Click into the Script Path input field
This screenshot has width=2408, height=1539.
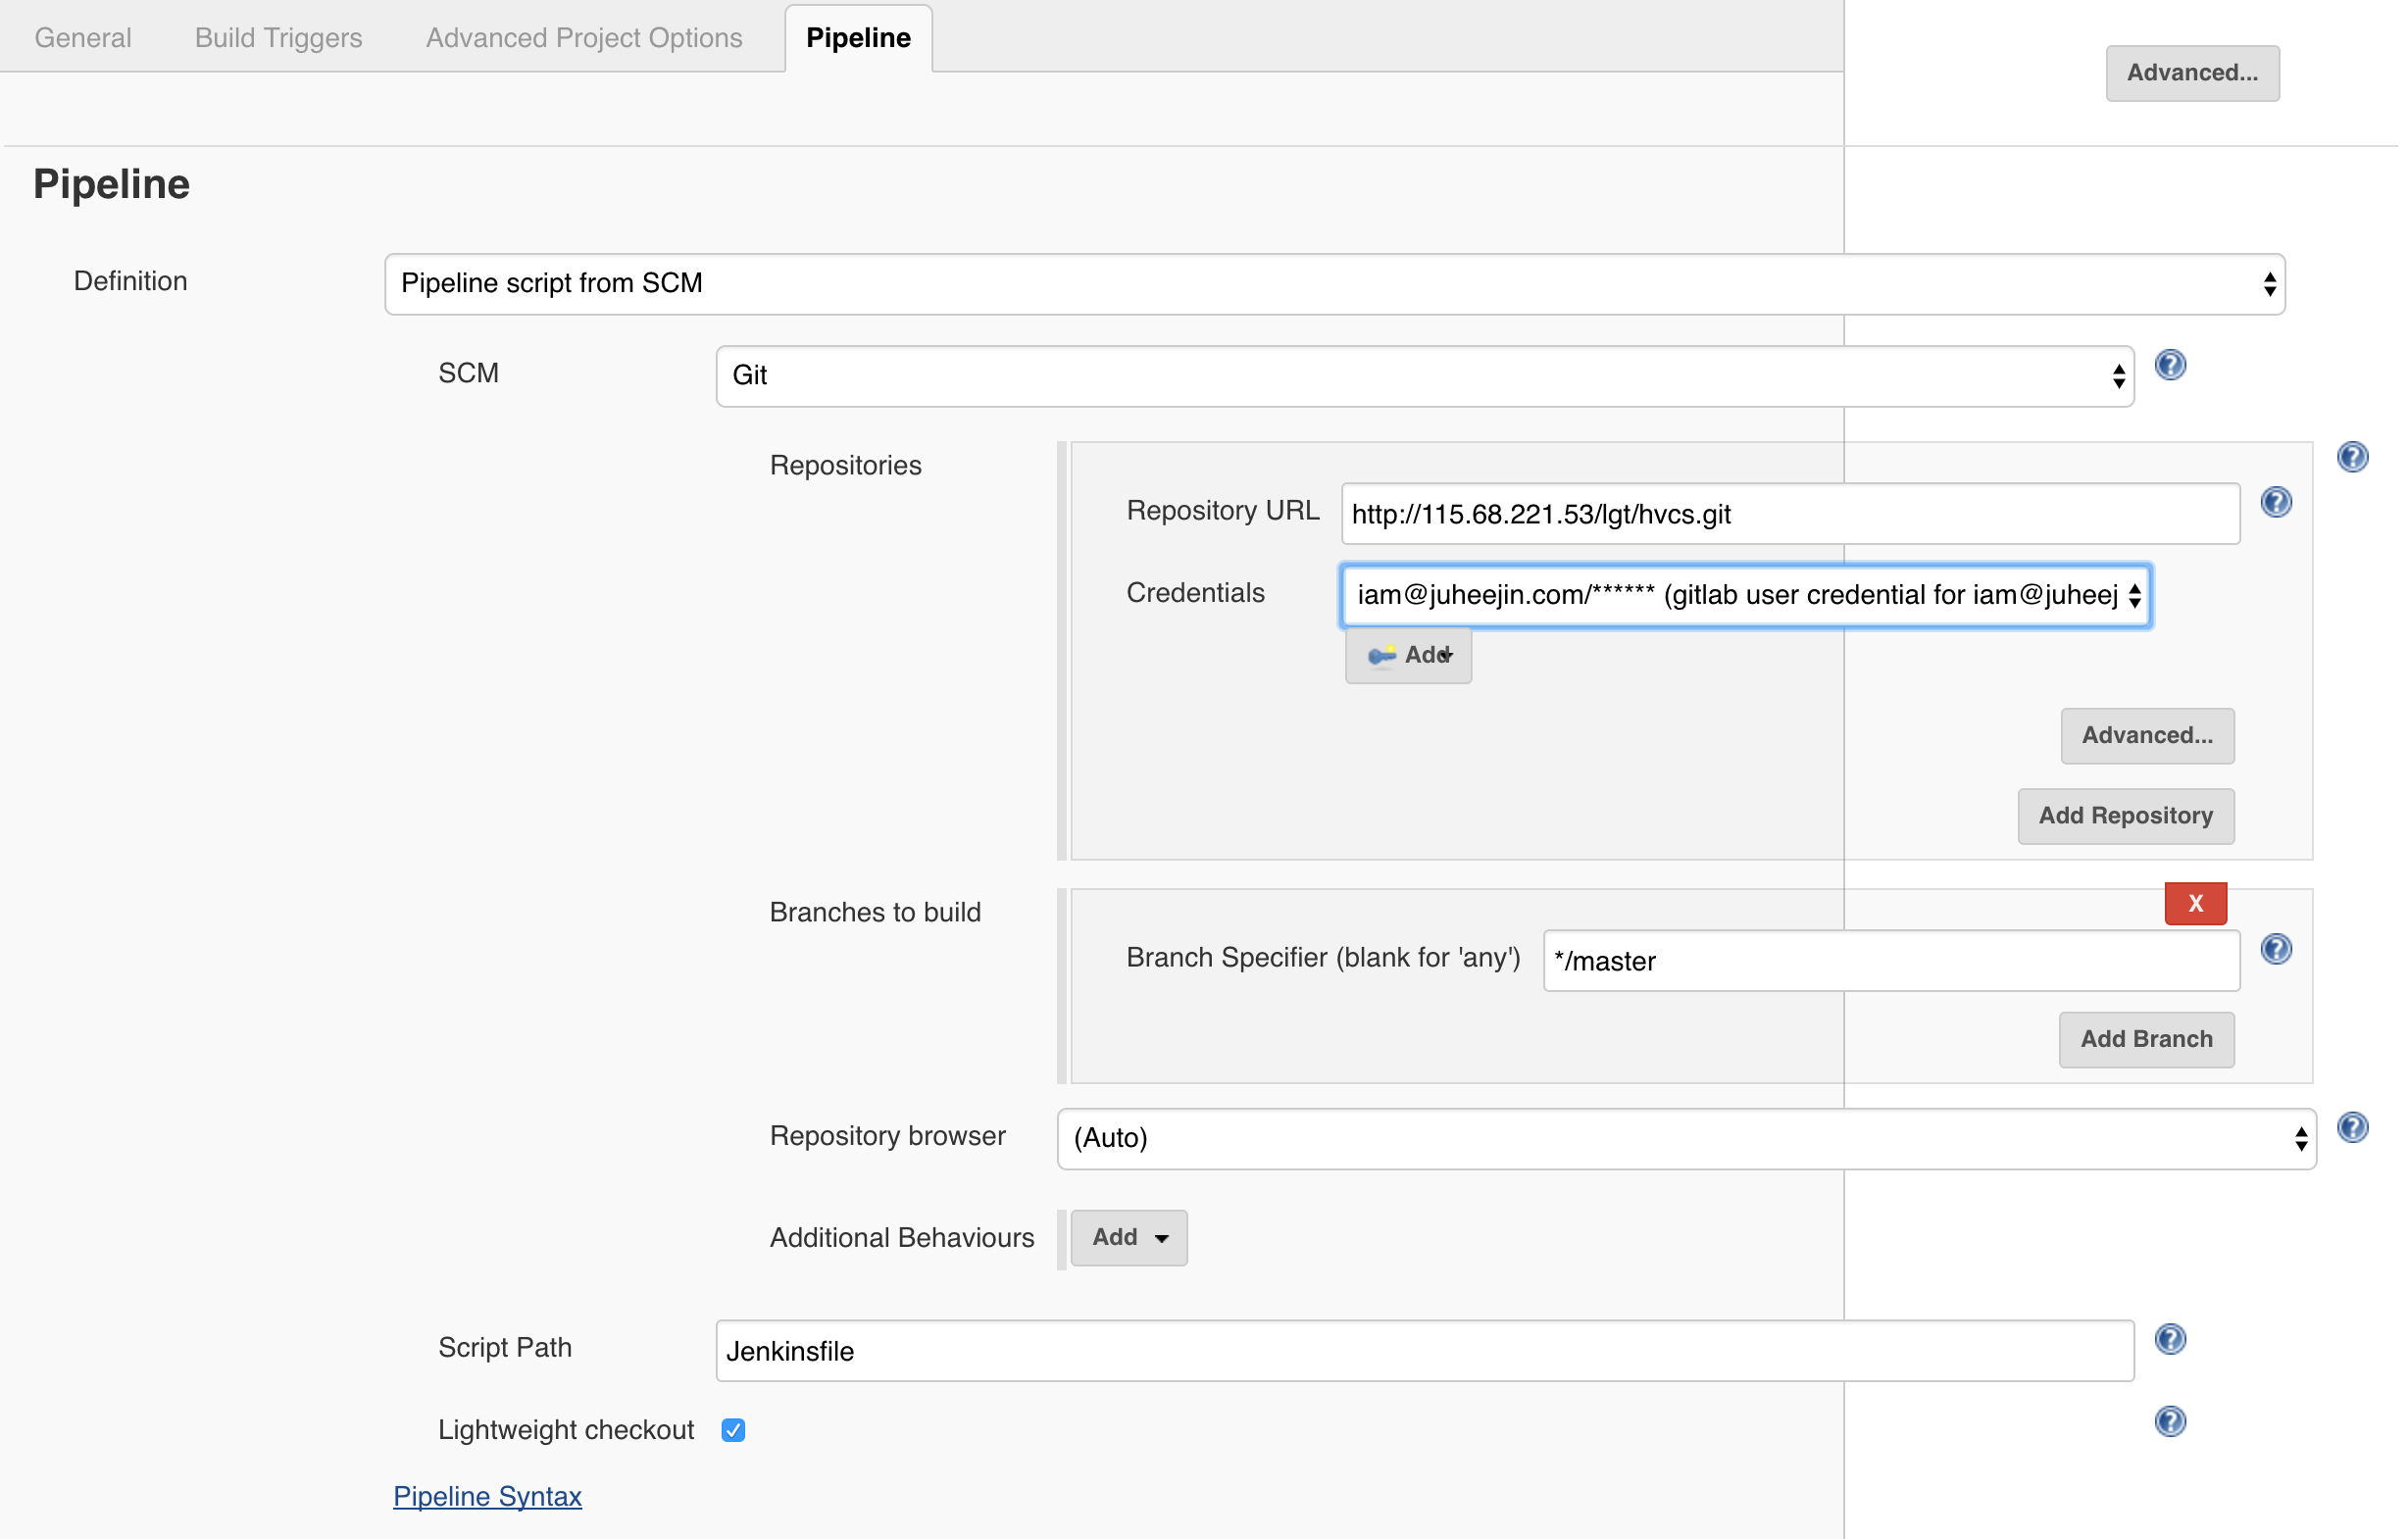click(x=1424, y=1350)
